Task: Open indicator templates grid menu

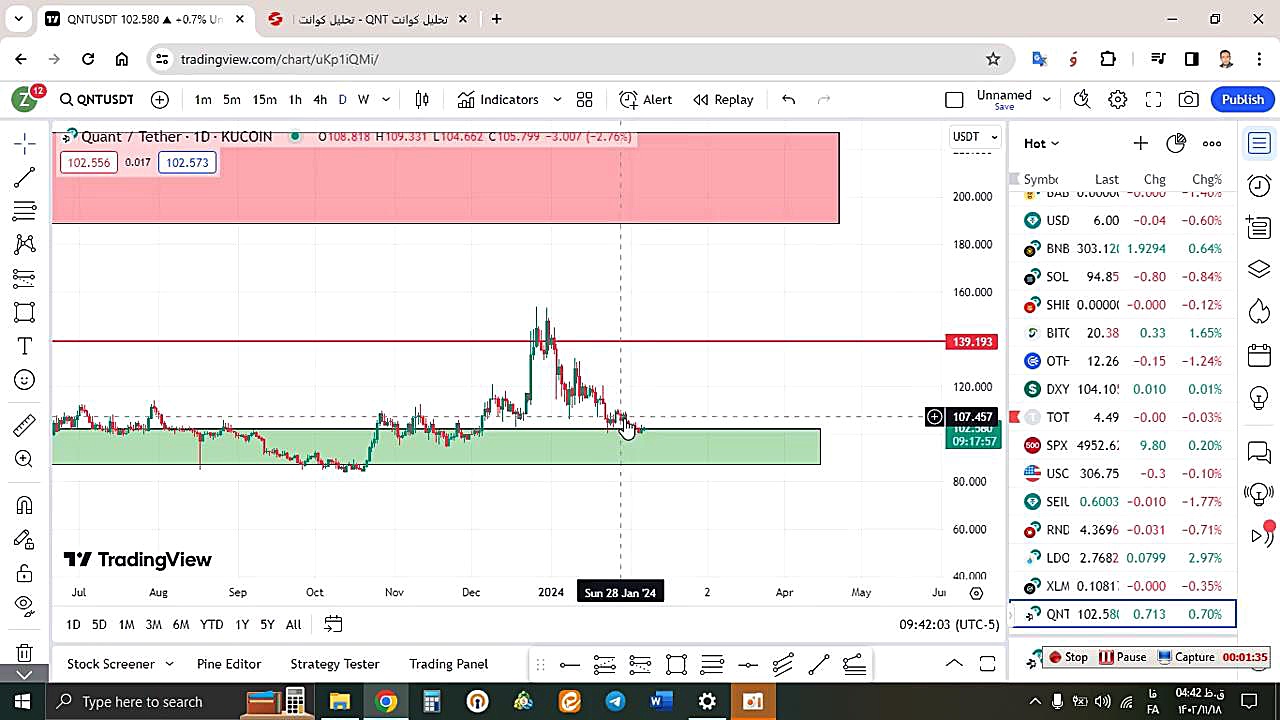Action: (x=585, y=99)
